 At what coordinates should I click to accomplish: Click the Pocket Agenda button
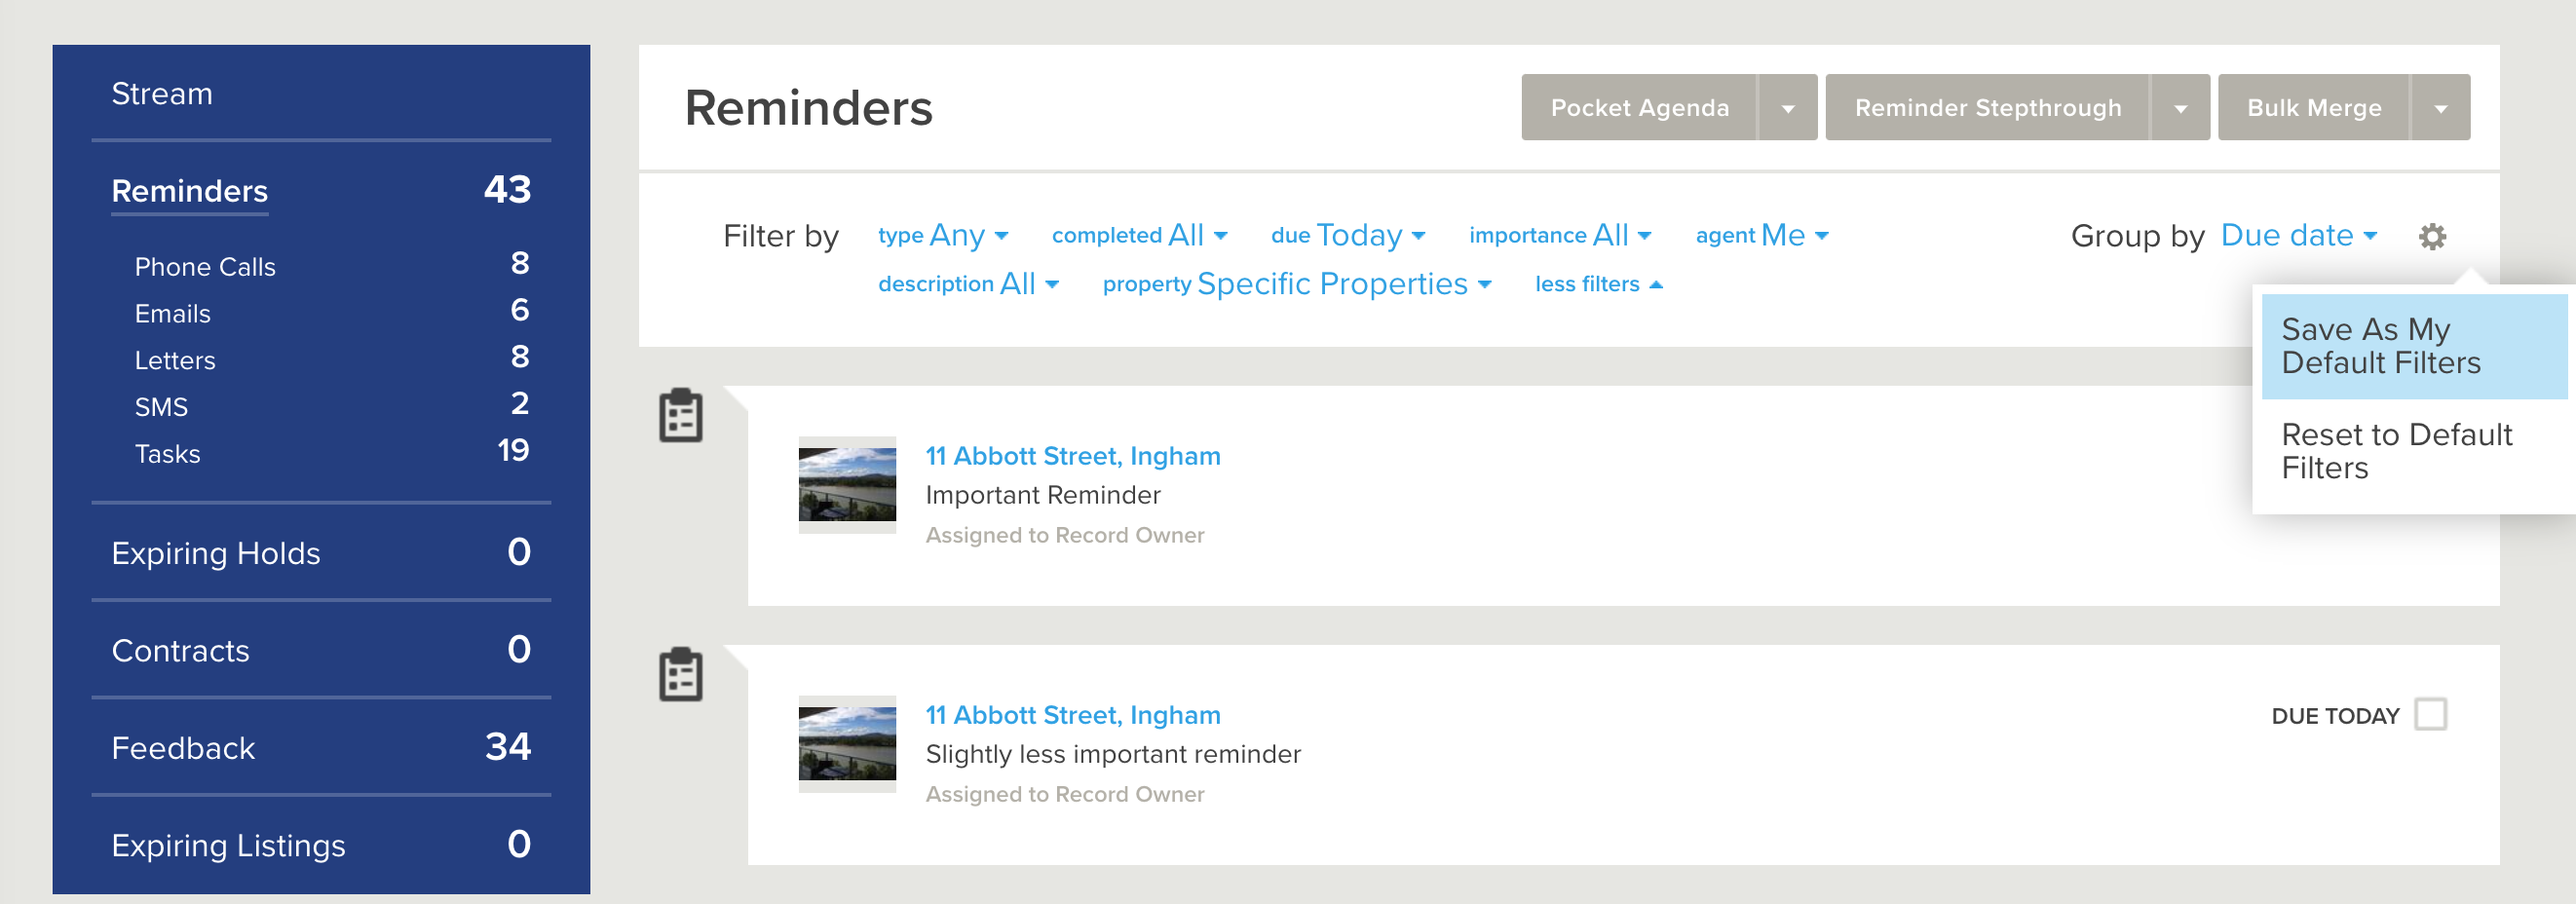click(1639, 108)
